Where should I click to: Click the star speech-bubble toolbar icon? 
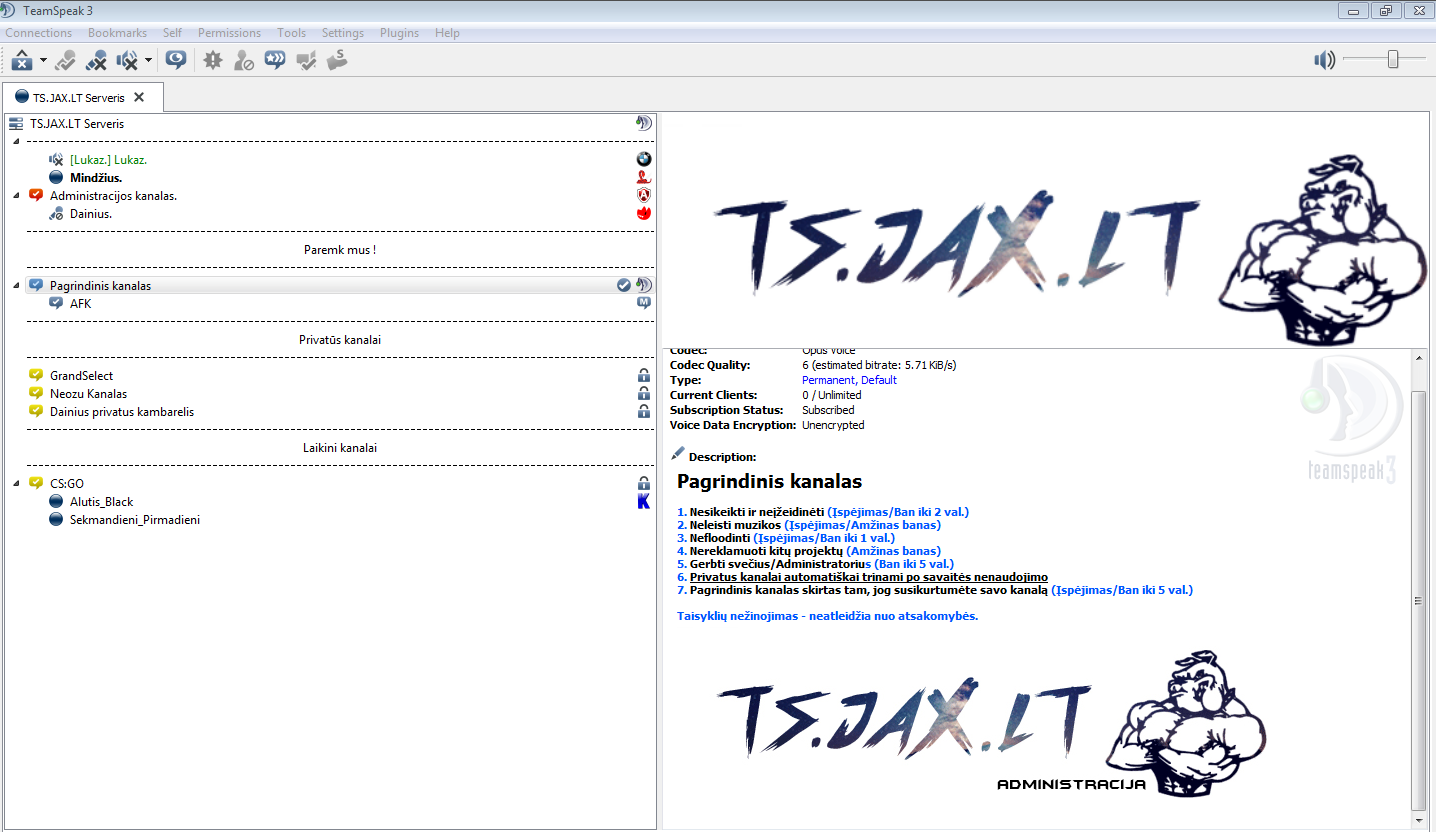(274, 61)
